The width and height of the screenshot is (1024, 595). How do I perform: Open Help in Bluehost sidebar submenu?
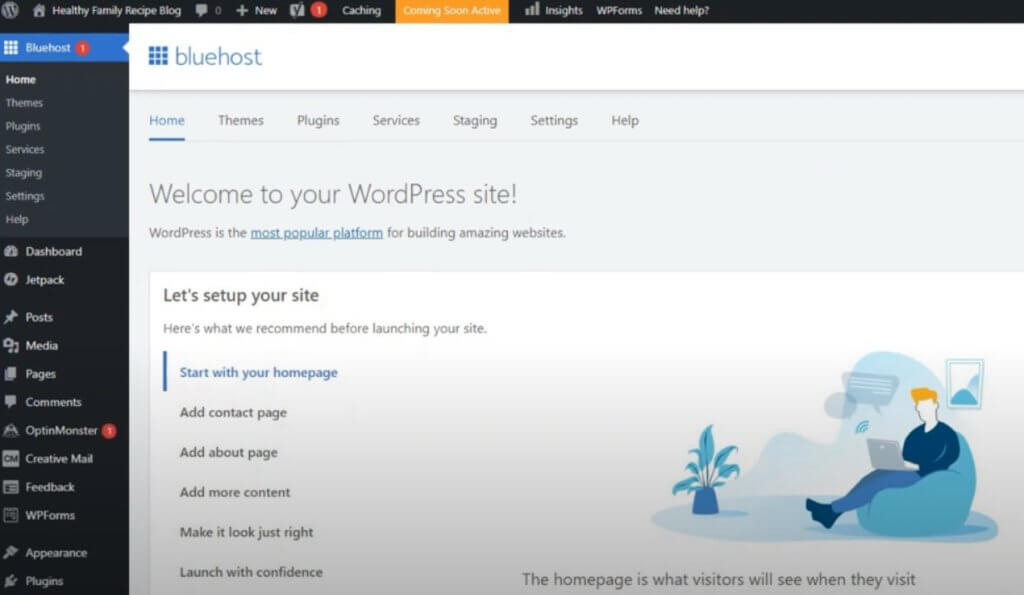pos(17,219)
